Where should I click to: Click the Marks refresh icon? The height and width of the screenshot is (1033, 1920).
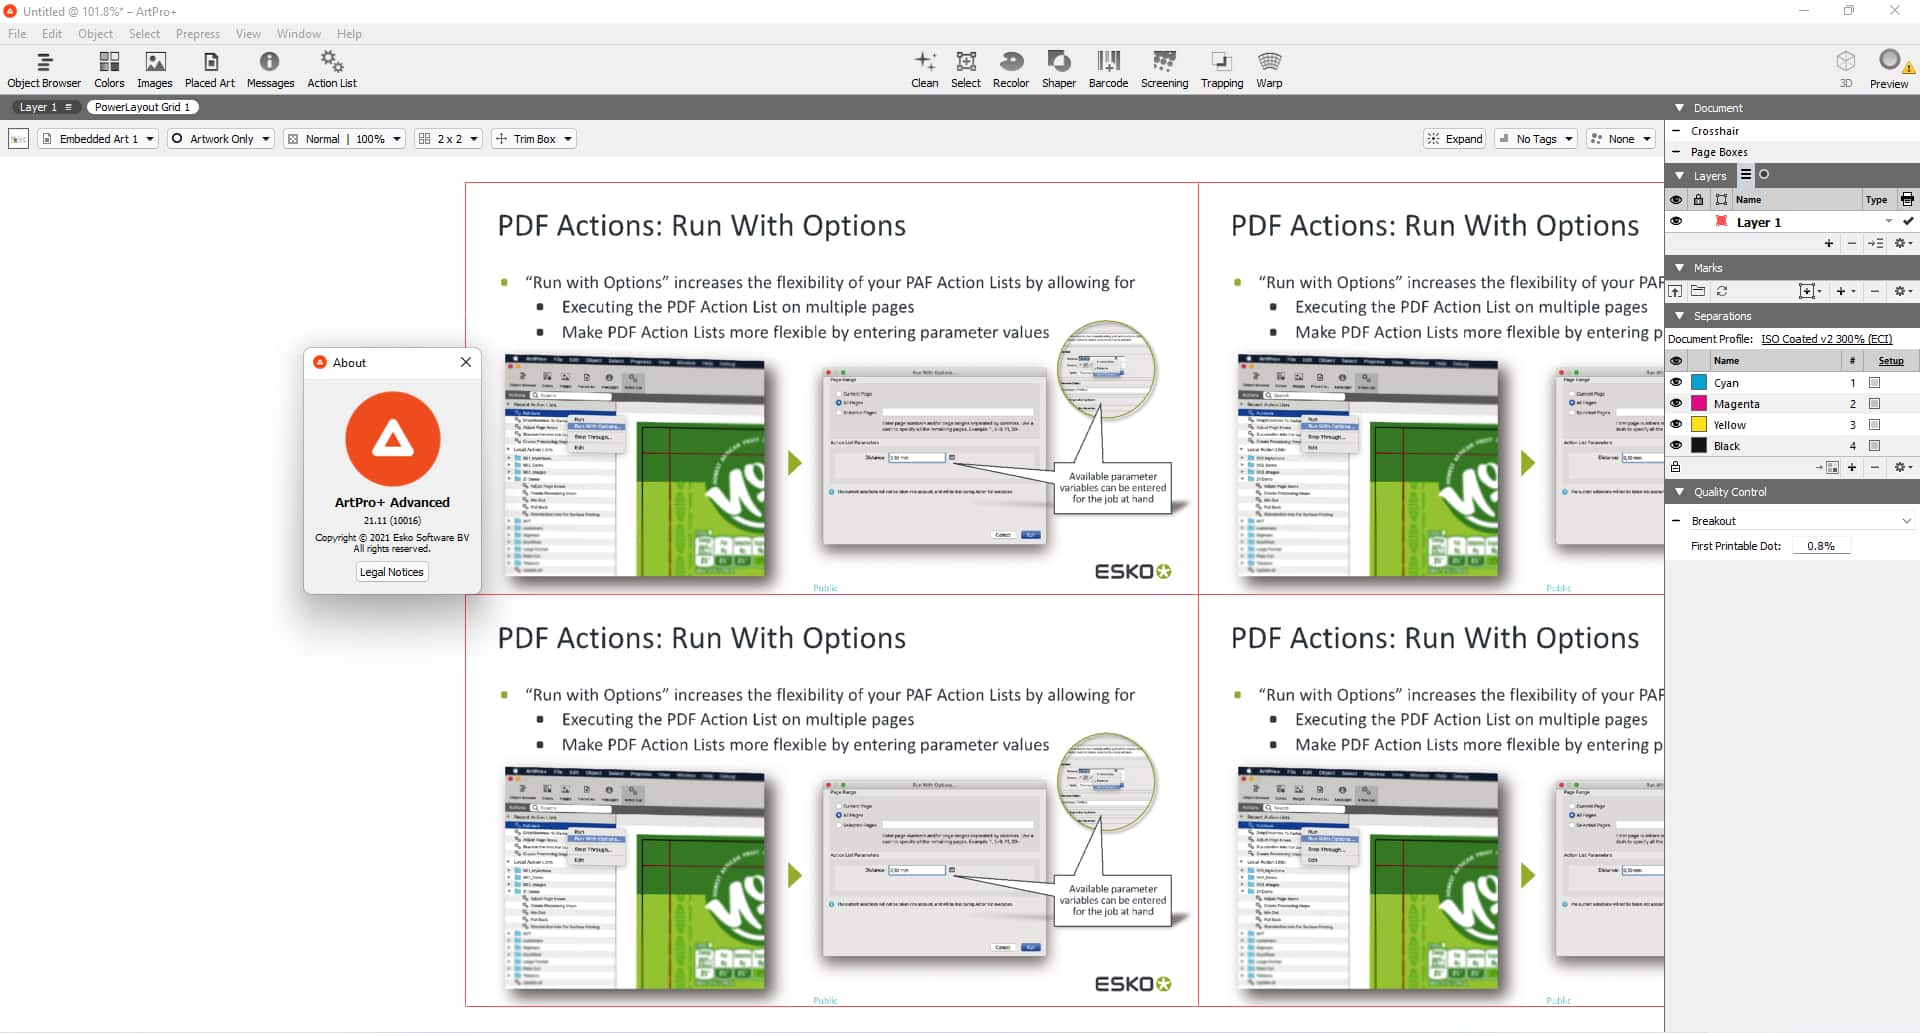[1722, 291]
